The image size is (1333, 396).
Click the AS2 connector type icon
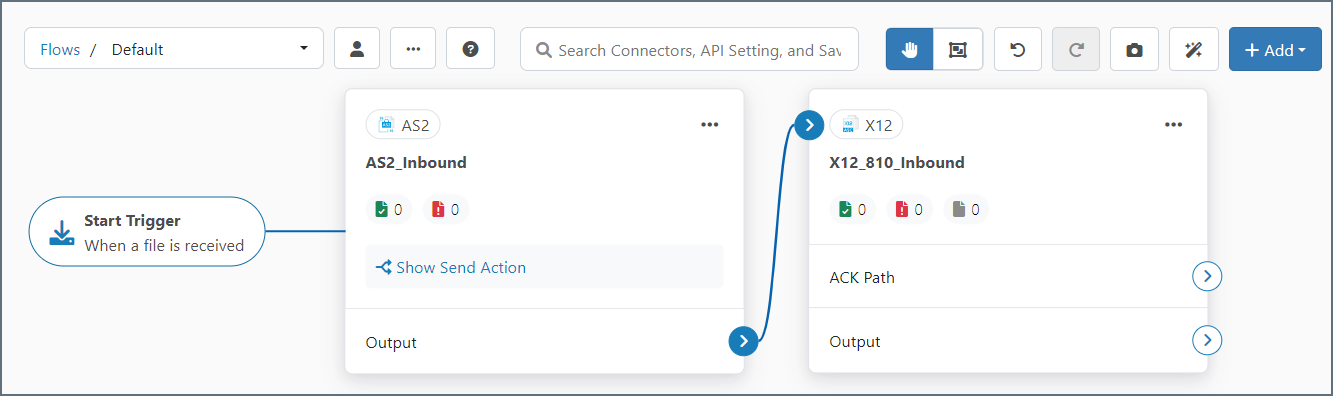[386, 125]
